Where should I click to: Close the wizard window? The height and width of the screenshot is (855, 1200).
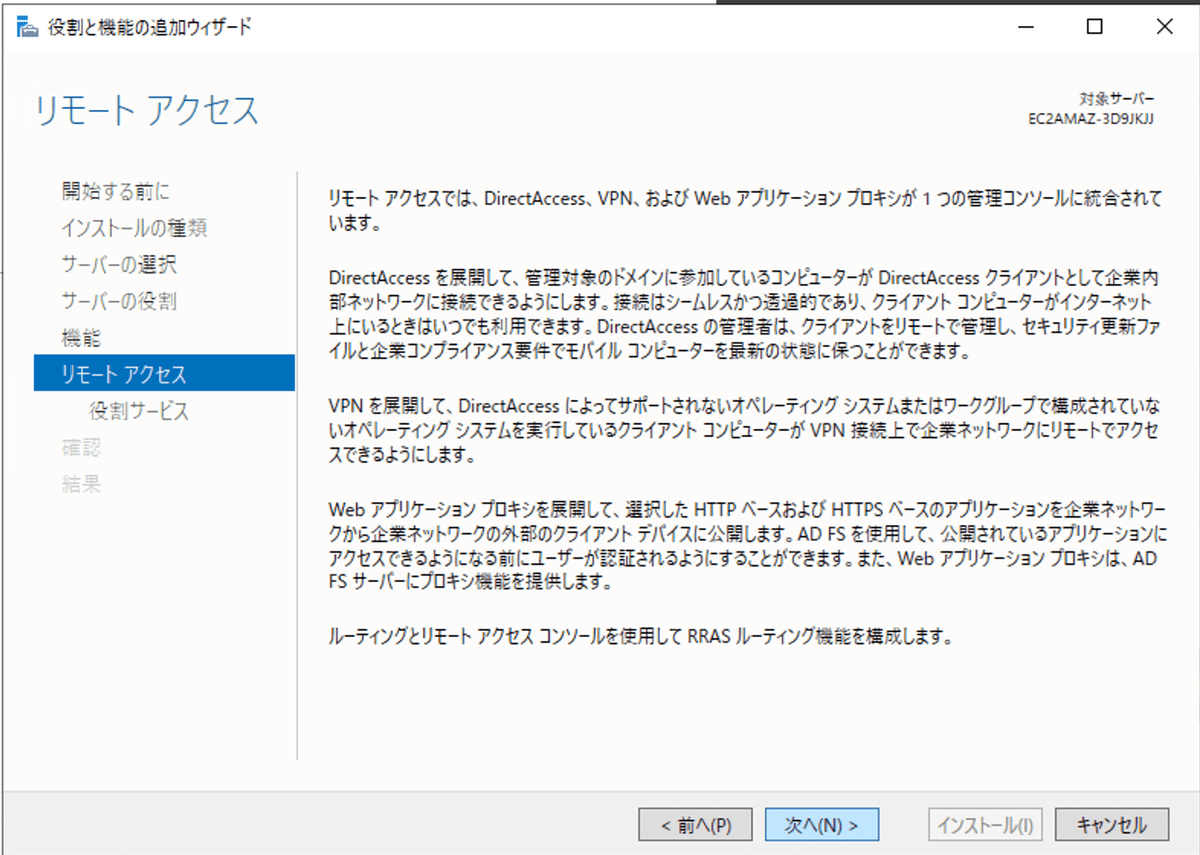coord(1163,27)
